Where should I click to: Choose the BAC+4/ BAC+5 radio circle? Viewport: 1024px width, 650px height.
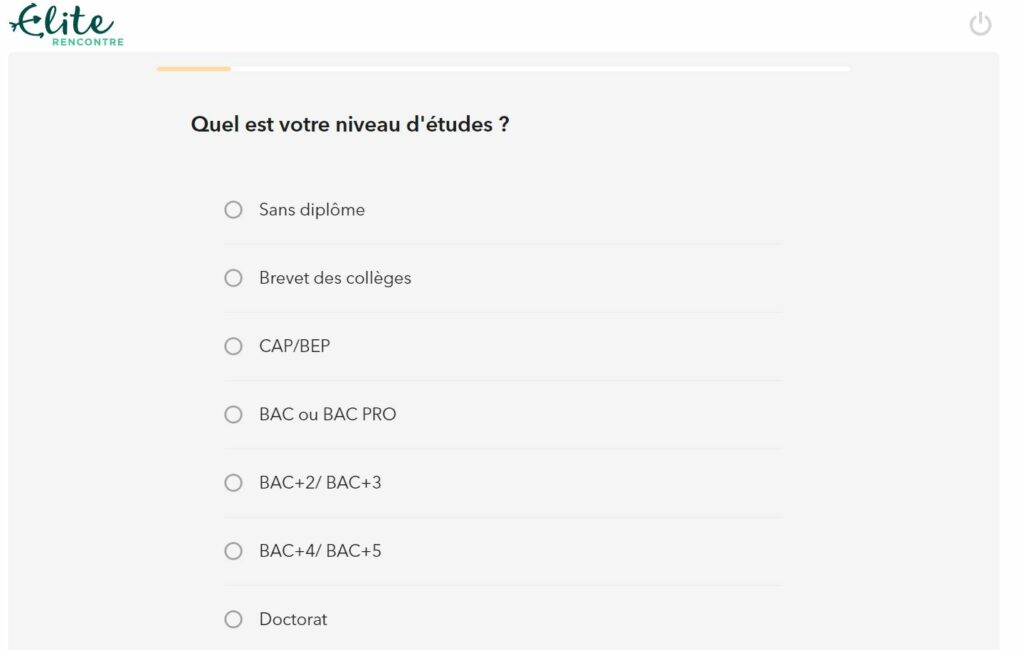[x=233, y=551]
